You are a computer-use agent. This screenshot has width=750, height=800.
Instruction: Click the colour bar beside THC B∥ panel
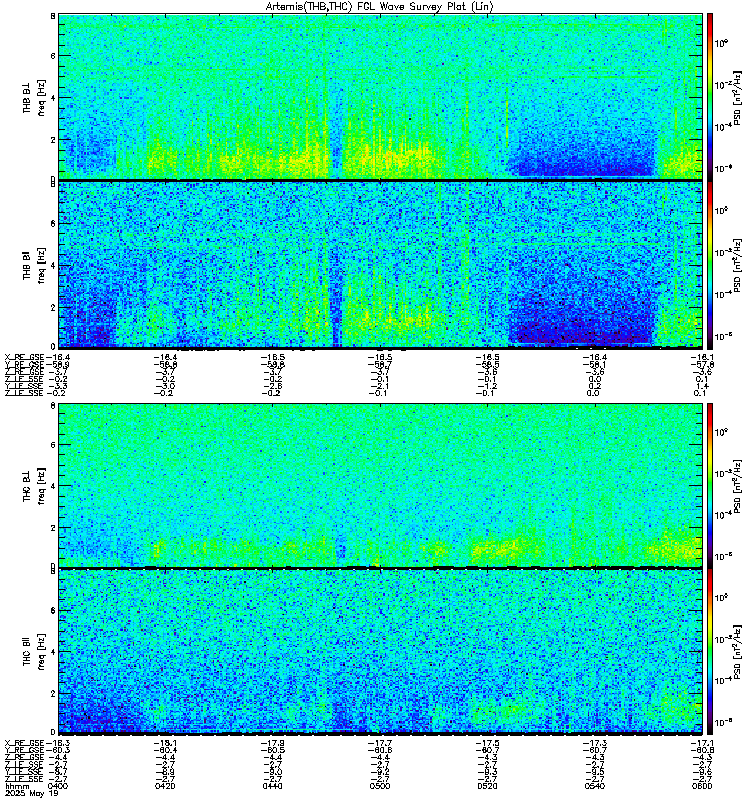pos(710,651)
